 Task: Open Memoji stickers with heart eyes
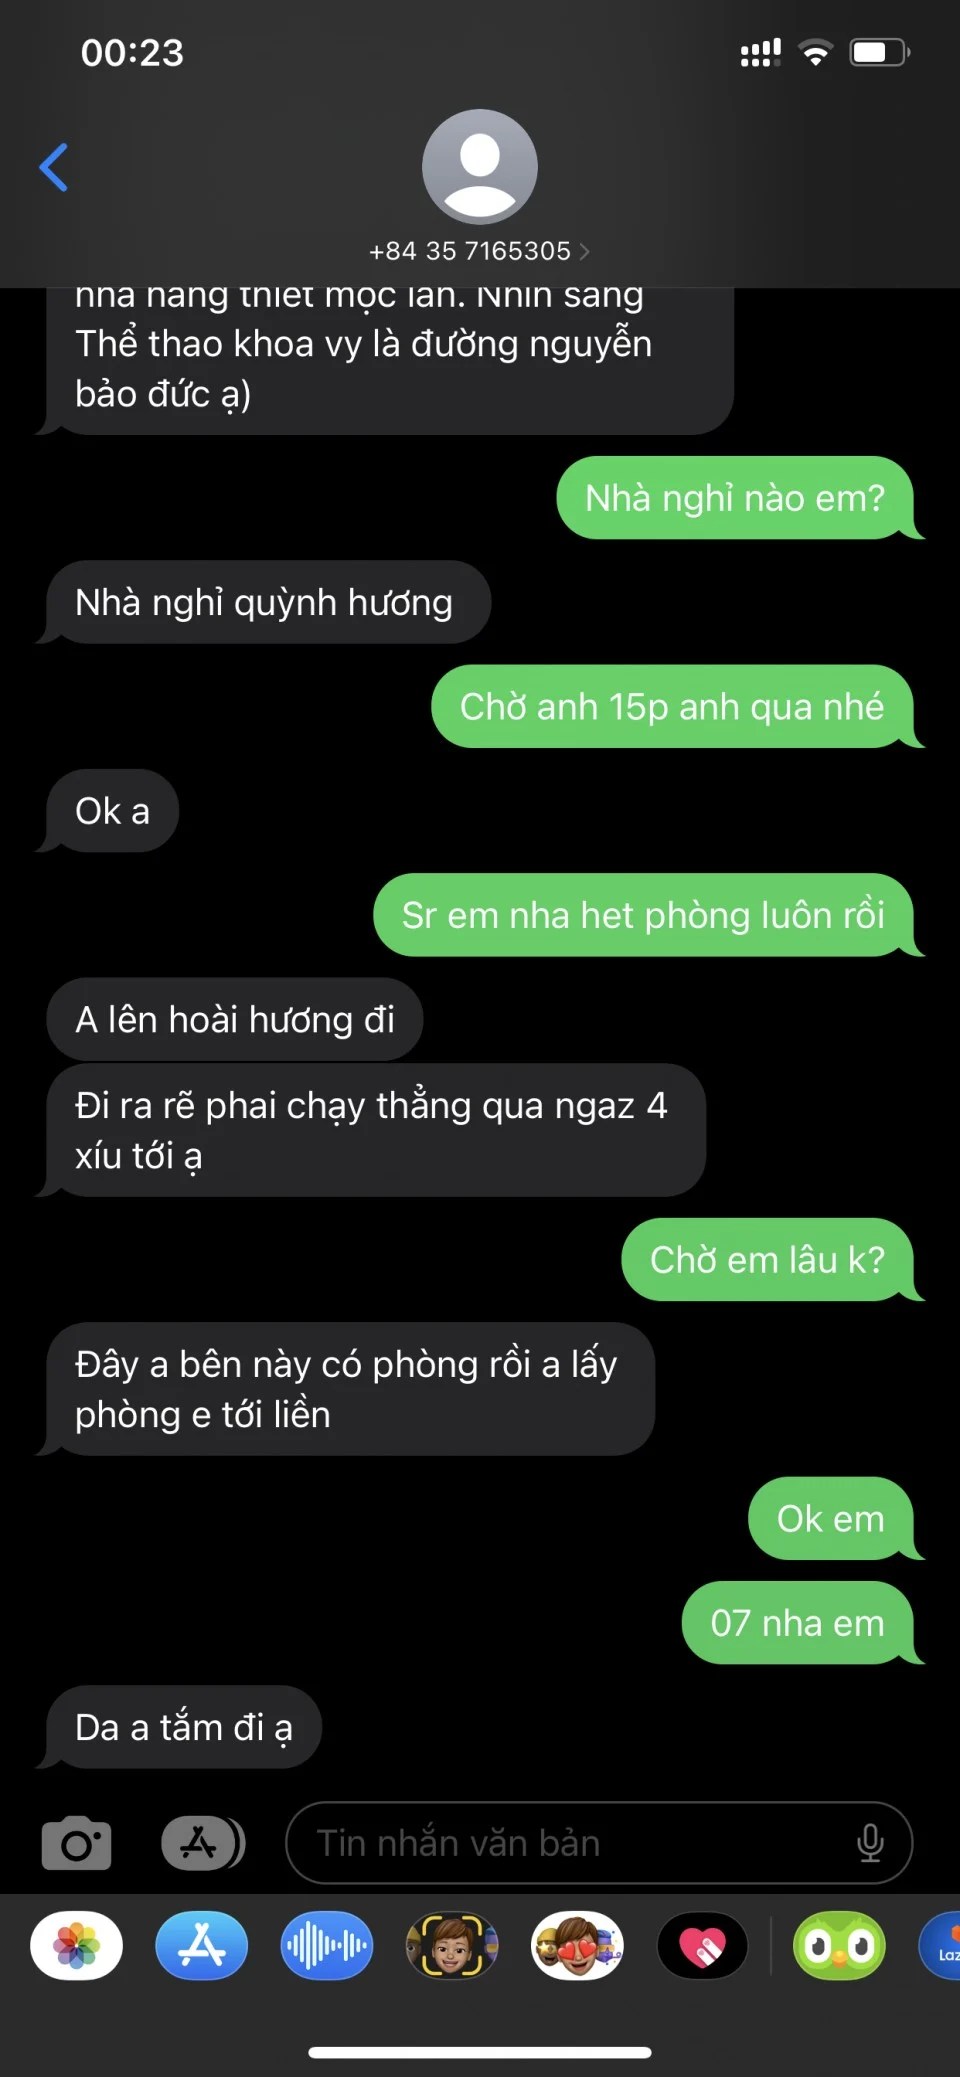577,1945
